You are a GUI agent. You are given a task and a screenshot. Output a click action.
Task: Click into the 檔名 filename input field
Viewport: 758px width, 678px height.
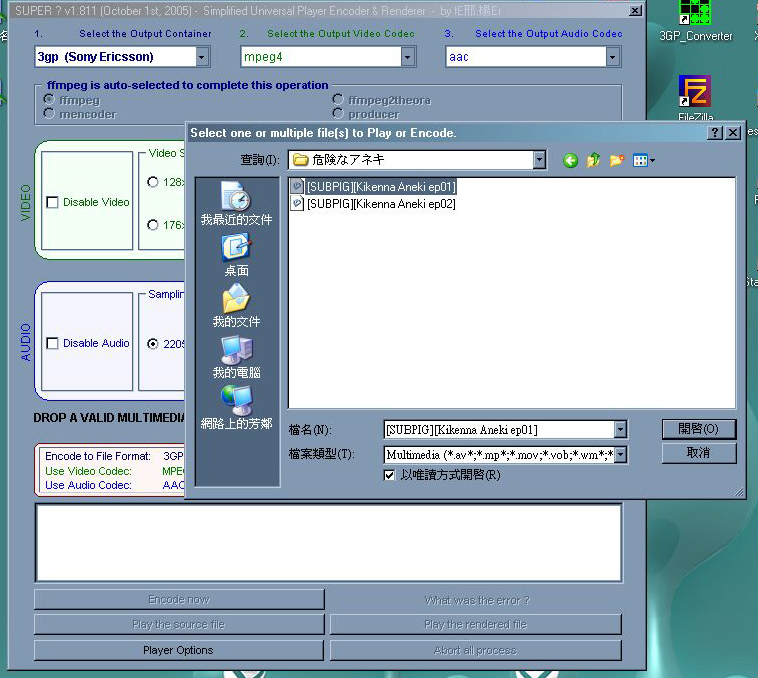[499, 429]
